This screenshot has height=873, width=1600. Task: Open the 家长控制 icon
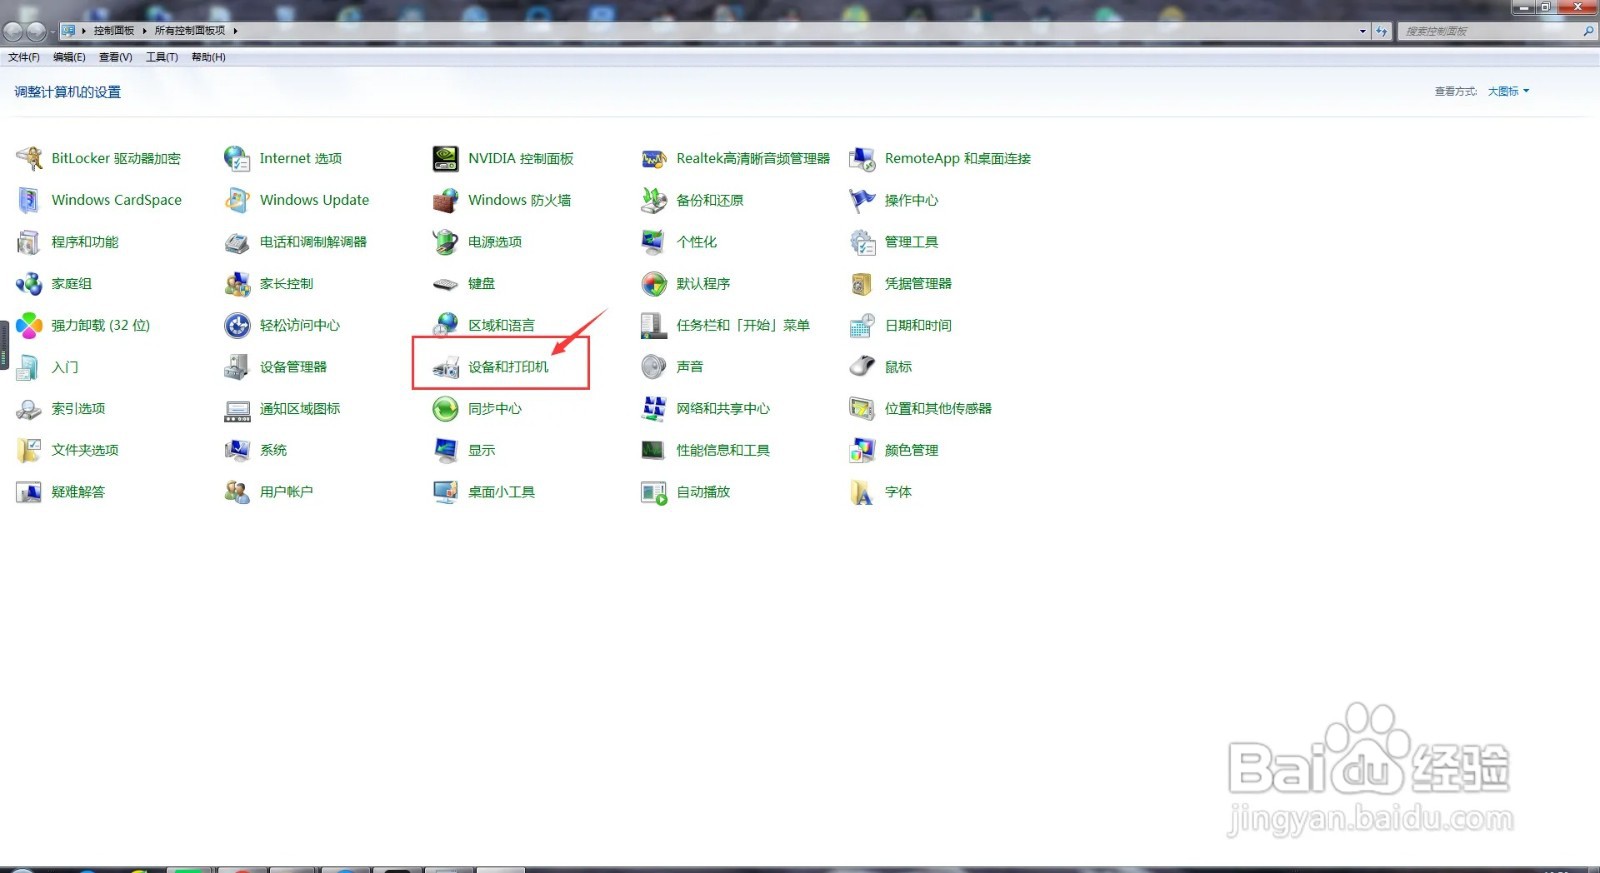[x=237, y=284]
